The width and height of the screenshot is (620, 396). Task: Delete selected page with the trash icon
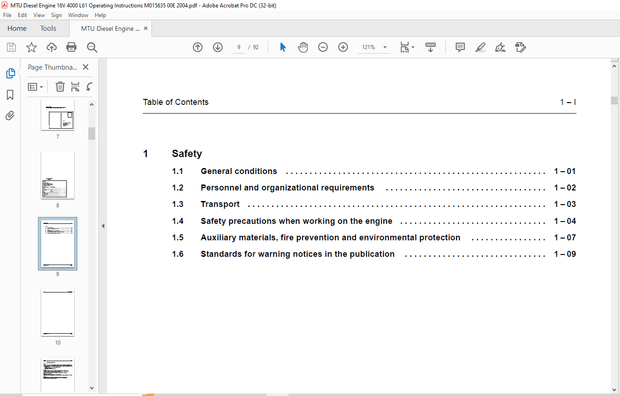pos(60,87)
